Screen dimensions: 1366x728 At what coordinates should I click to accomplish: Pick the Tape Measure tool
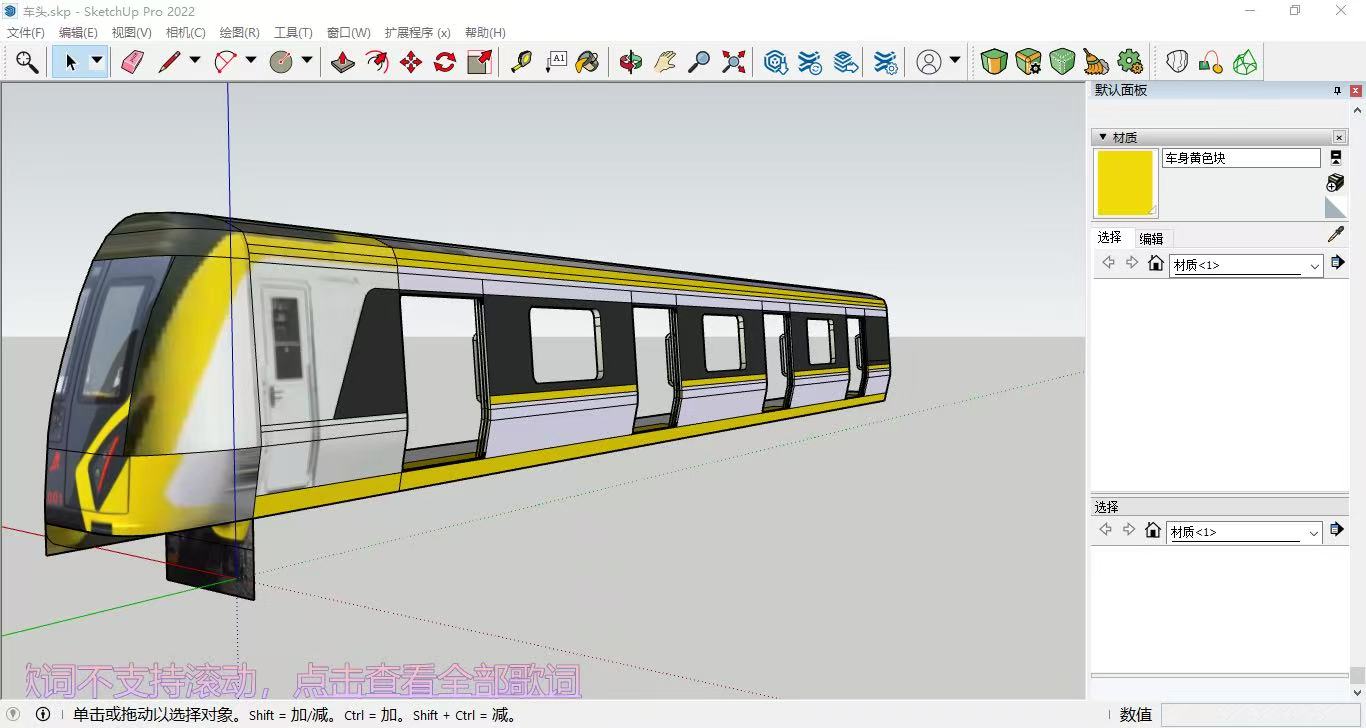pos(521,62)
